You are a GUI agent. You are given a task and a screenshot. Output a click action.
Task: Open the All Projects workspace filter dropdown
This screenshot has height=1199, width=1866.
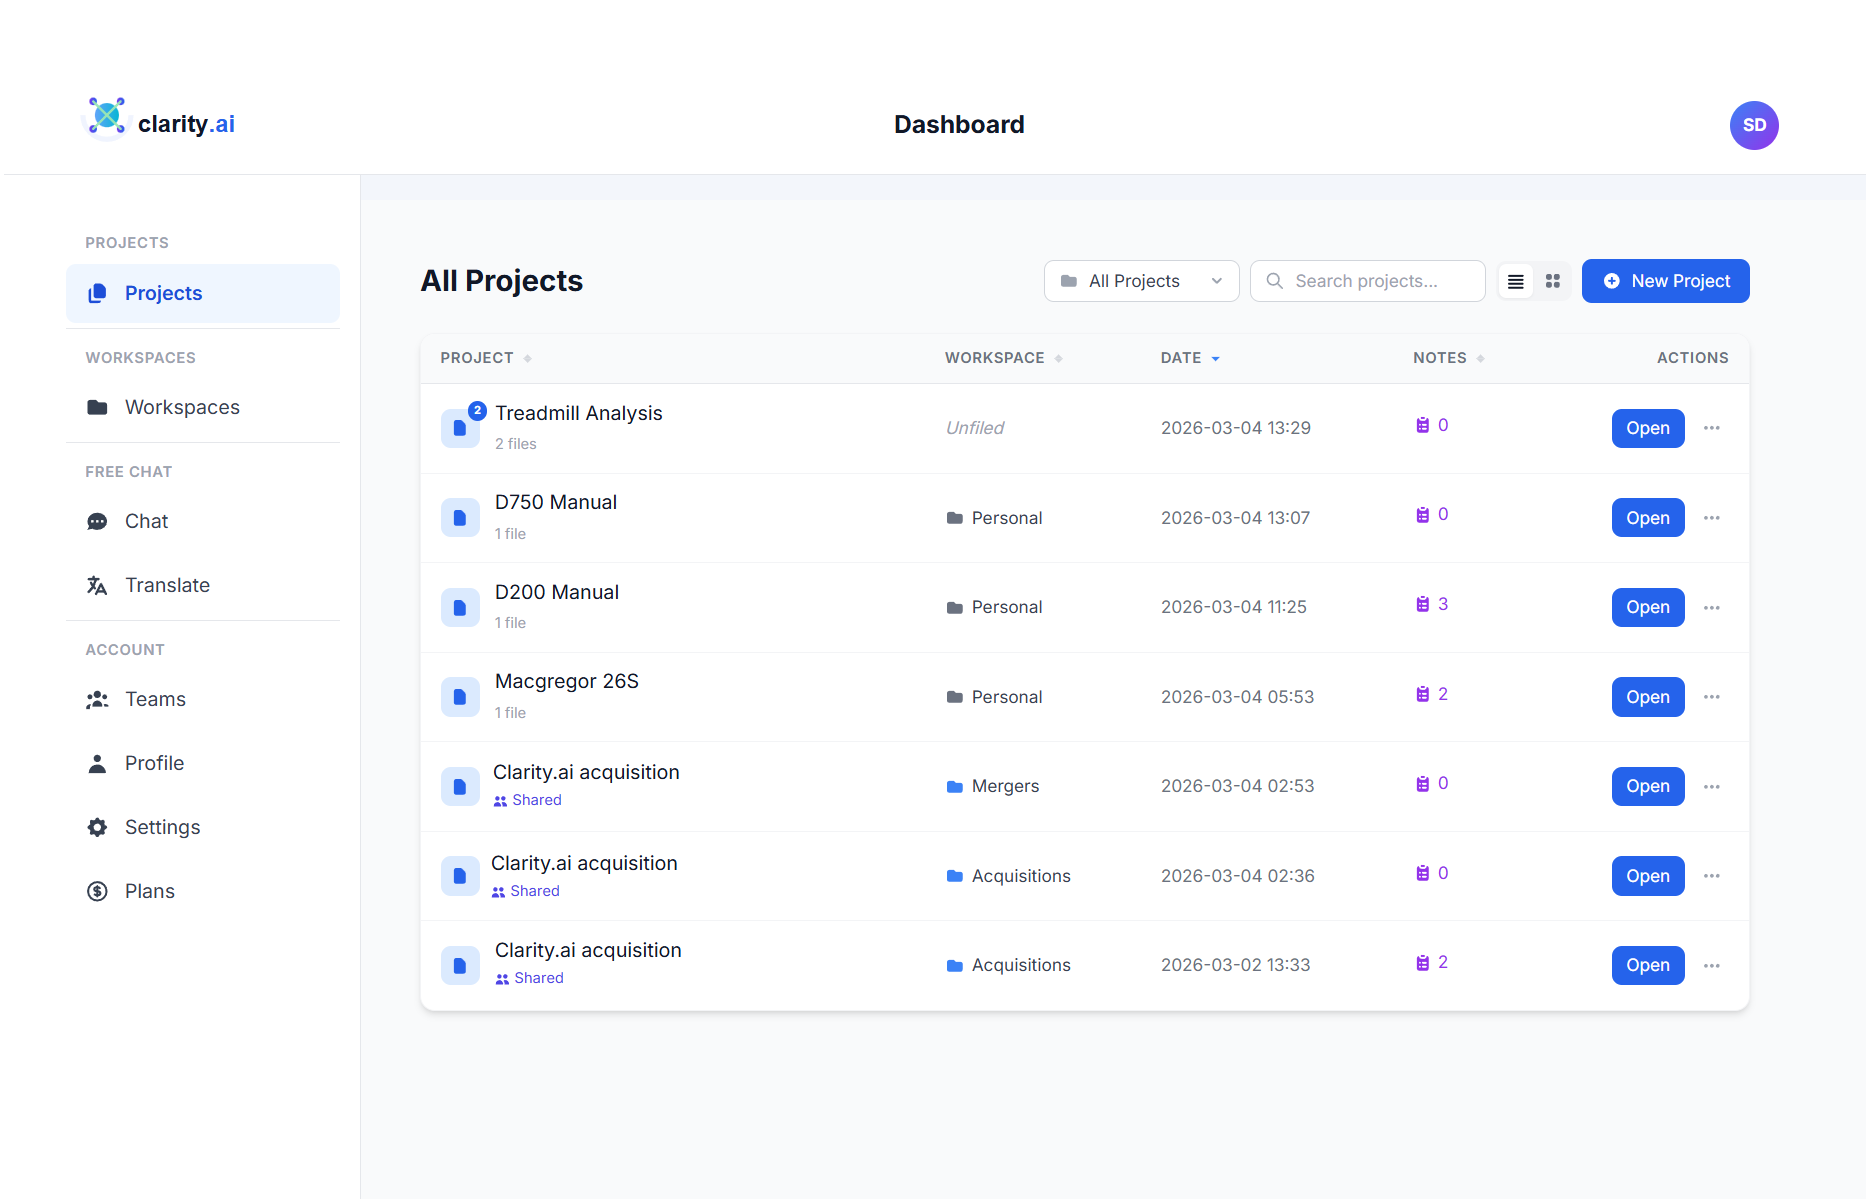(1141, 281)
